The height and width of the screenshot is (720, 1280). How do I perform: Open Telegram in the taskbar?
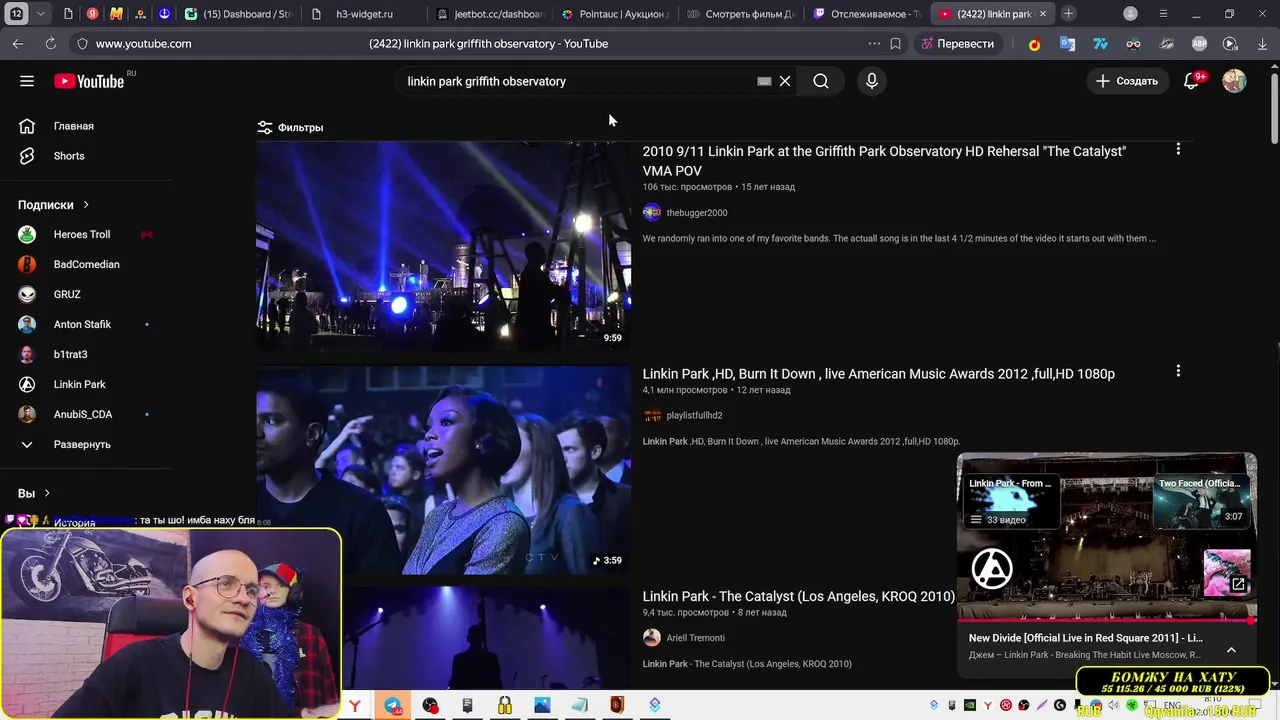tap(393, 705)
